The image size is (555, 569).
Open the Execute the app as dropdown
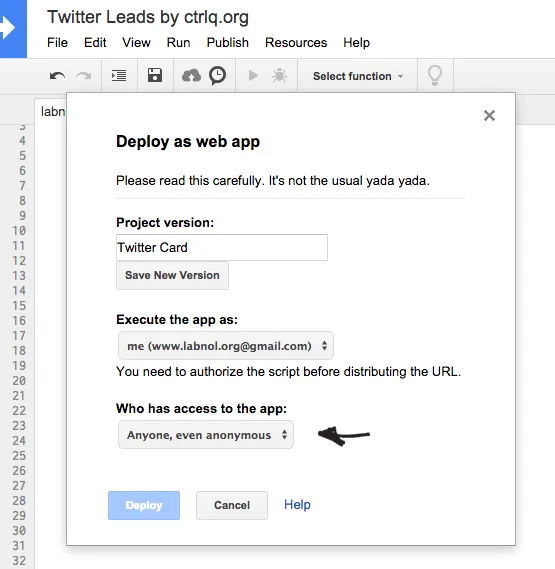pyautogui.click(x=226, y=346)
